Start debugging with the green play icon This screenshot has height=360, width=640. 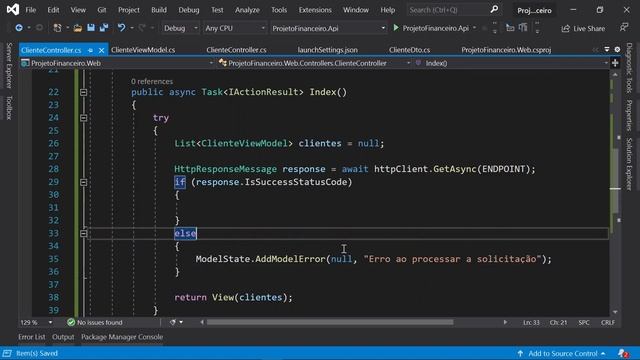click(396, 28)
